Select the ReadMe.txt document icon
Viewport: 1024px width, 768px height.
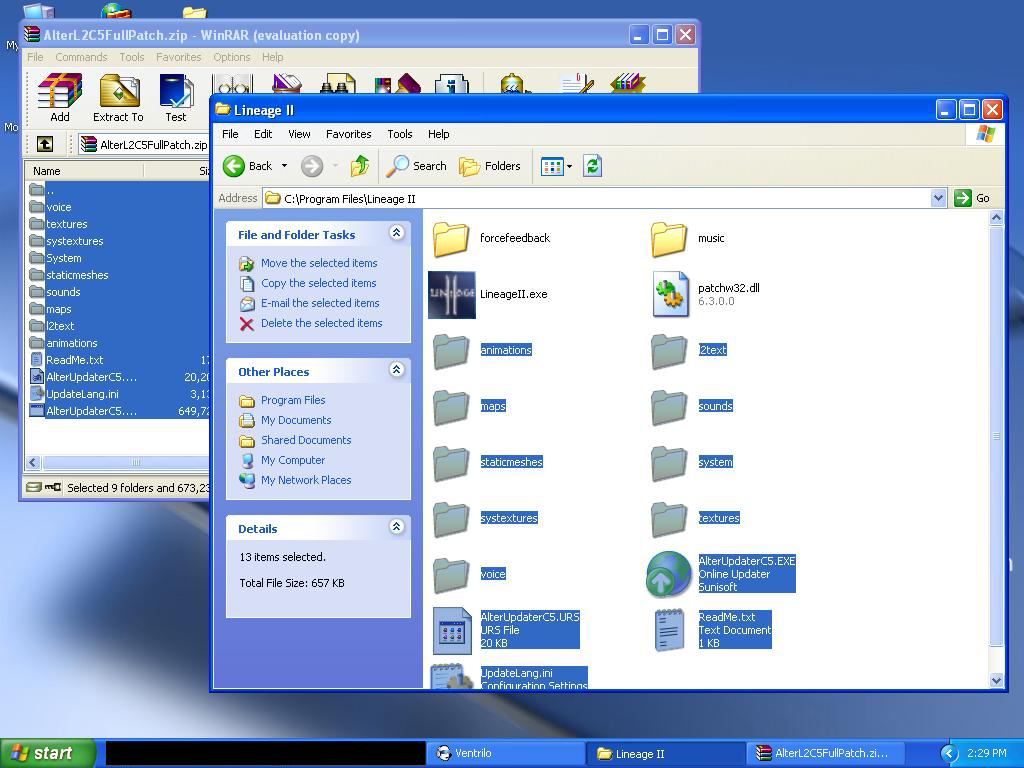669,630
